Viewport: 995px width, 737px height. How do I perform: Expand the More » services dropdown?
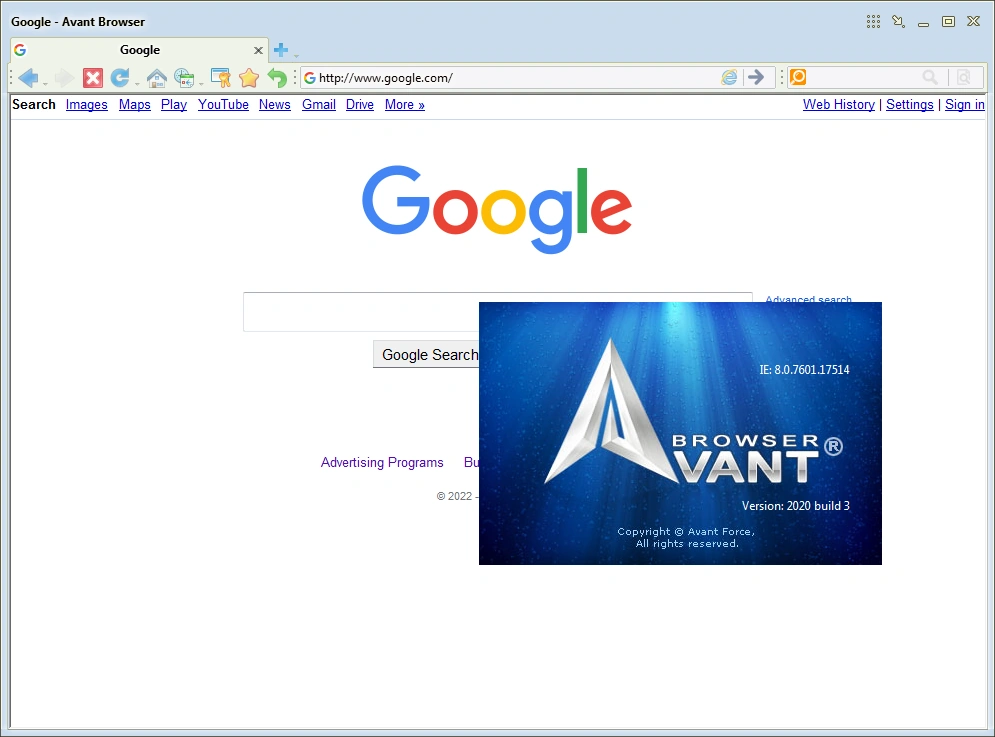coord(404,104)
